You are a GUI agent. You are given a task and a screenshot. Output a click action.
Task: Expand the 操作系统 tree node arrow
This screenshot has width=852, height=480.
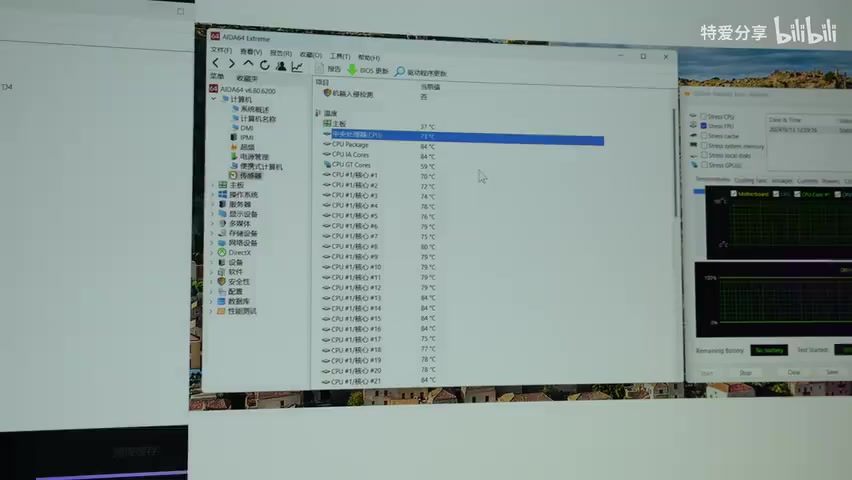coord(212,195)
